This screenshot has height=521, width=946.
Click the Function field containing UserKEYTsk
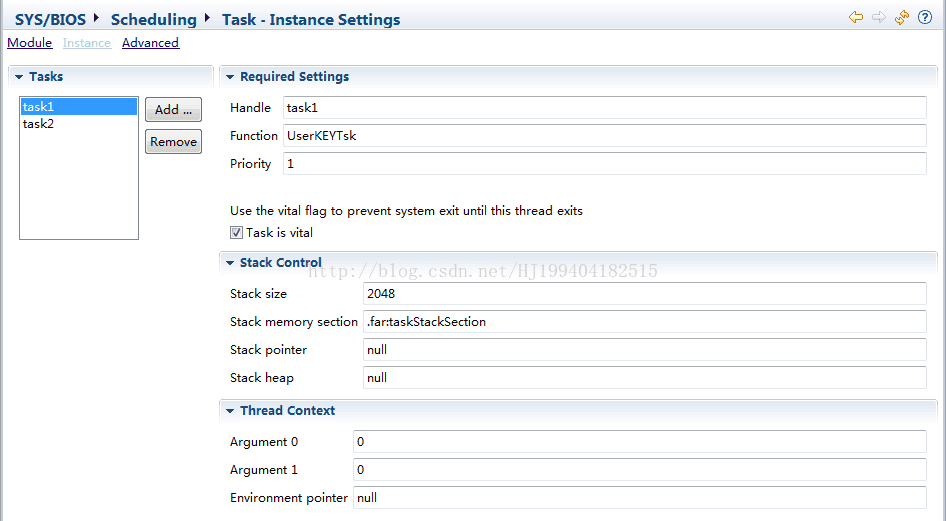(x=605, y=136)
